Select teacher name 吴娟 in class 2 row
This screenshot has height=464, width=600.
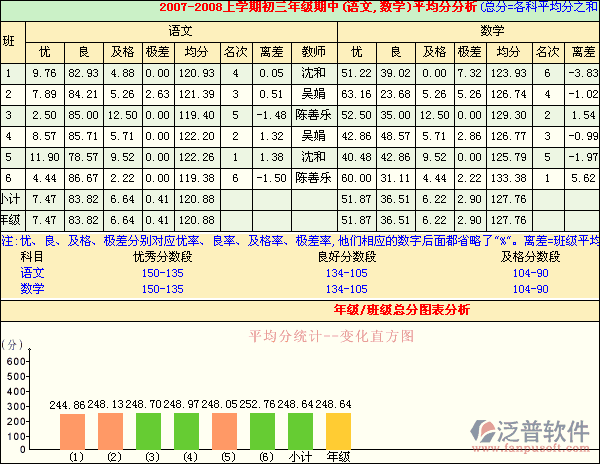coord(313,94)
